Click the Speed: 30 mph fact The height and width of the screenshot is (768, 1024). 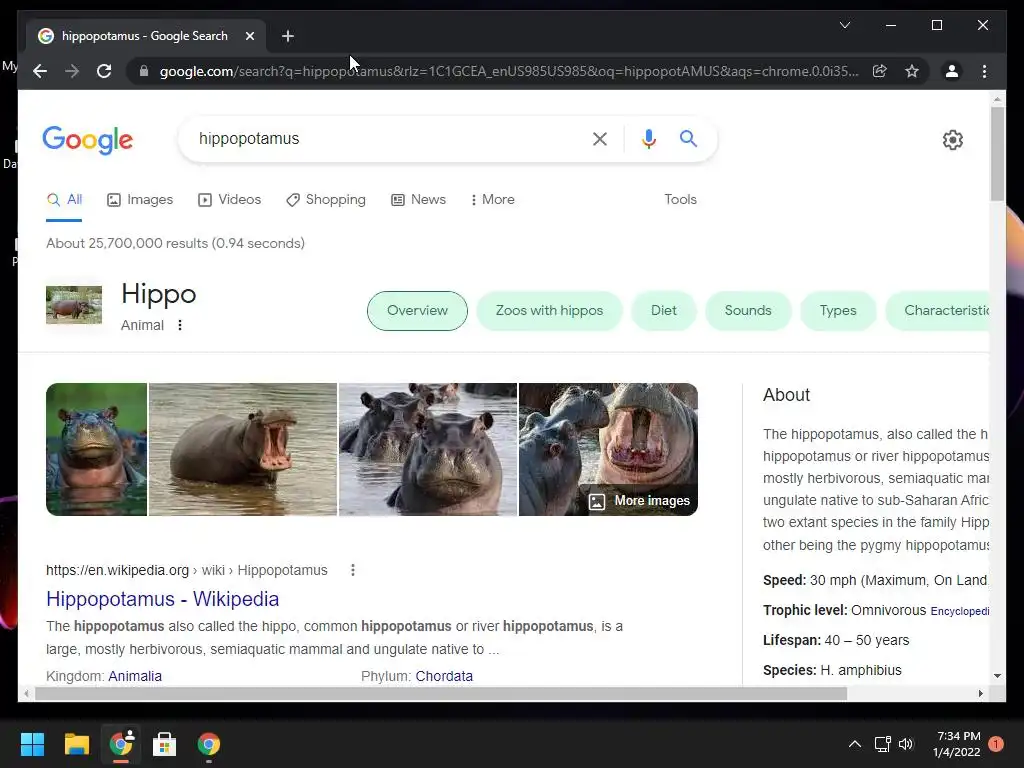(x=875, y=581)
